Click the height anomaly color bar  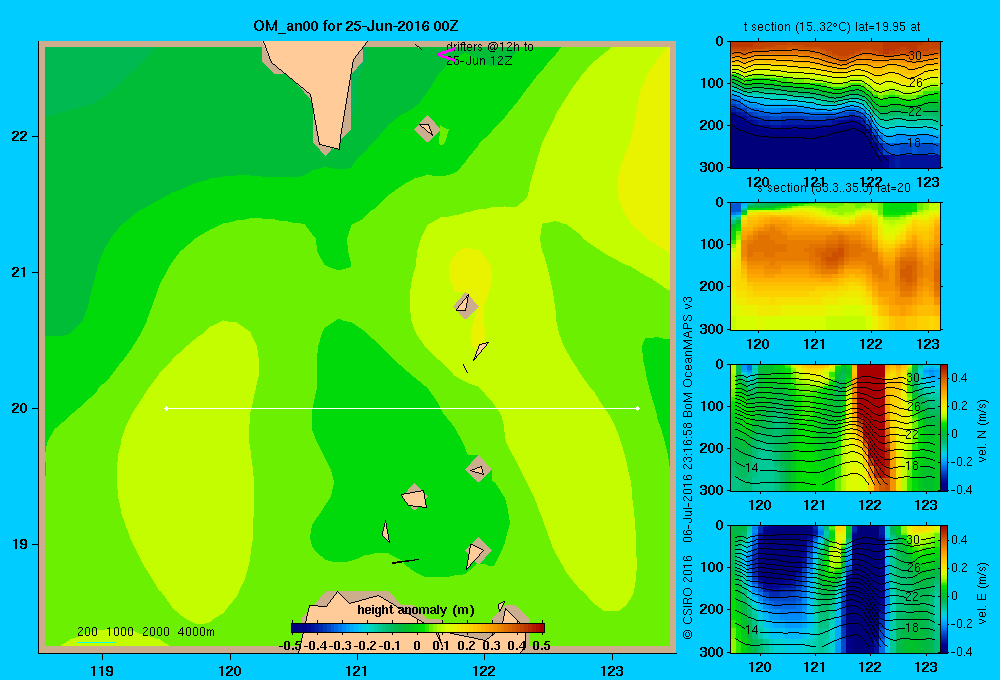(x=418, y=628)
